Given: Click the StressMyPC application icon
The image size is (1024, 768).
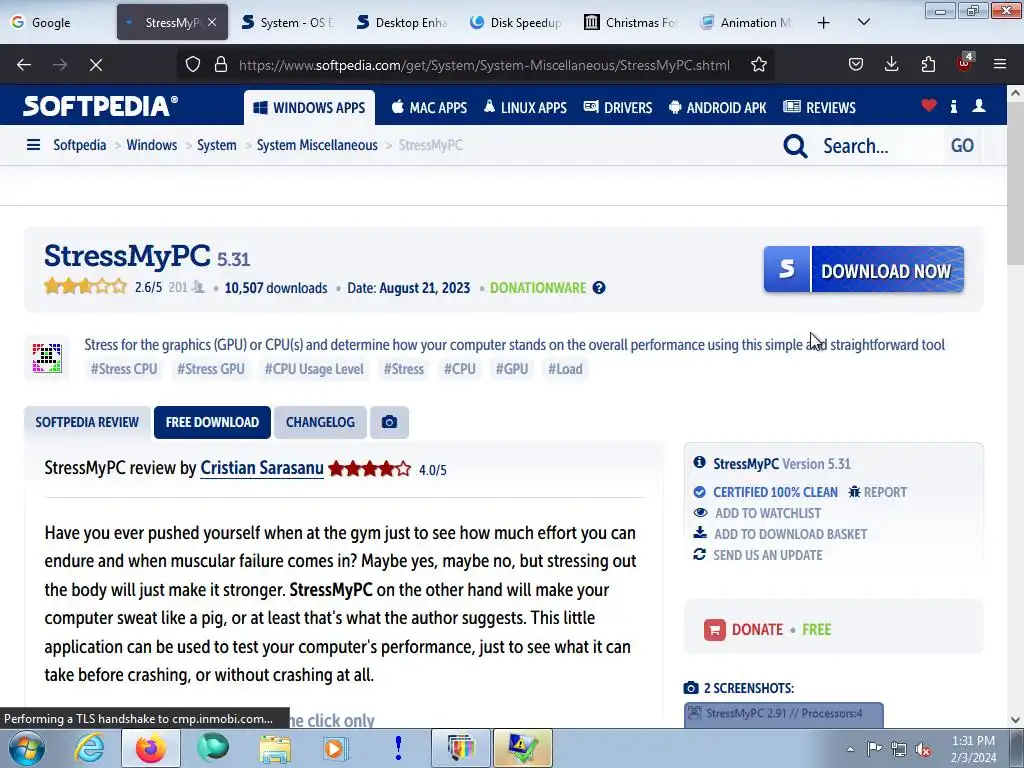Looking at the screenshot, I should [x=47, y=358].
